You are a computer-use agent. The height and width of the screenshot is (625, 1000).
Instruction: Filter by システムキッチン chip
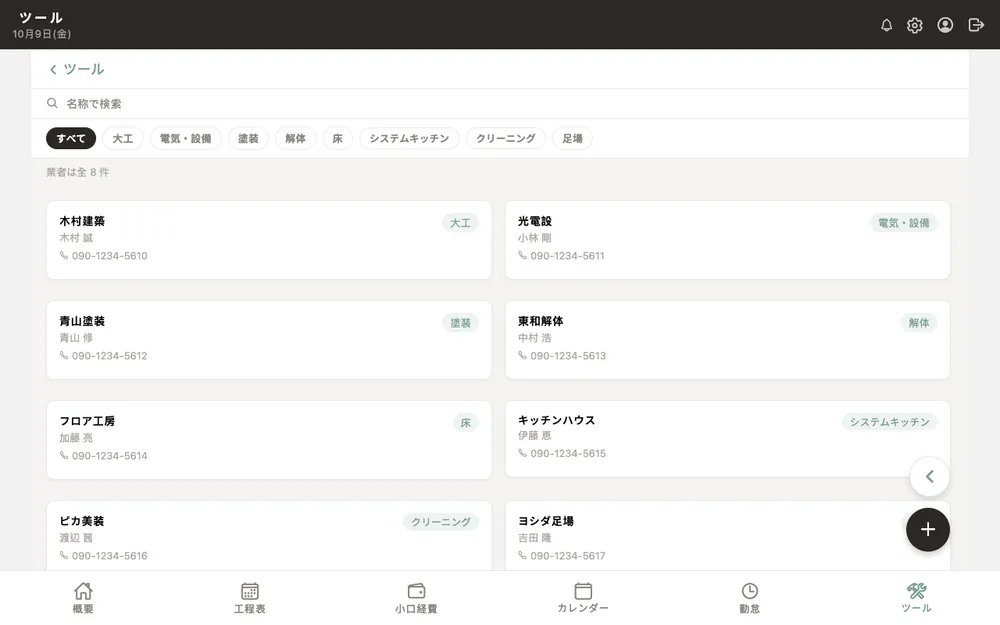[x=409, y=138]
